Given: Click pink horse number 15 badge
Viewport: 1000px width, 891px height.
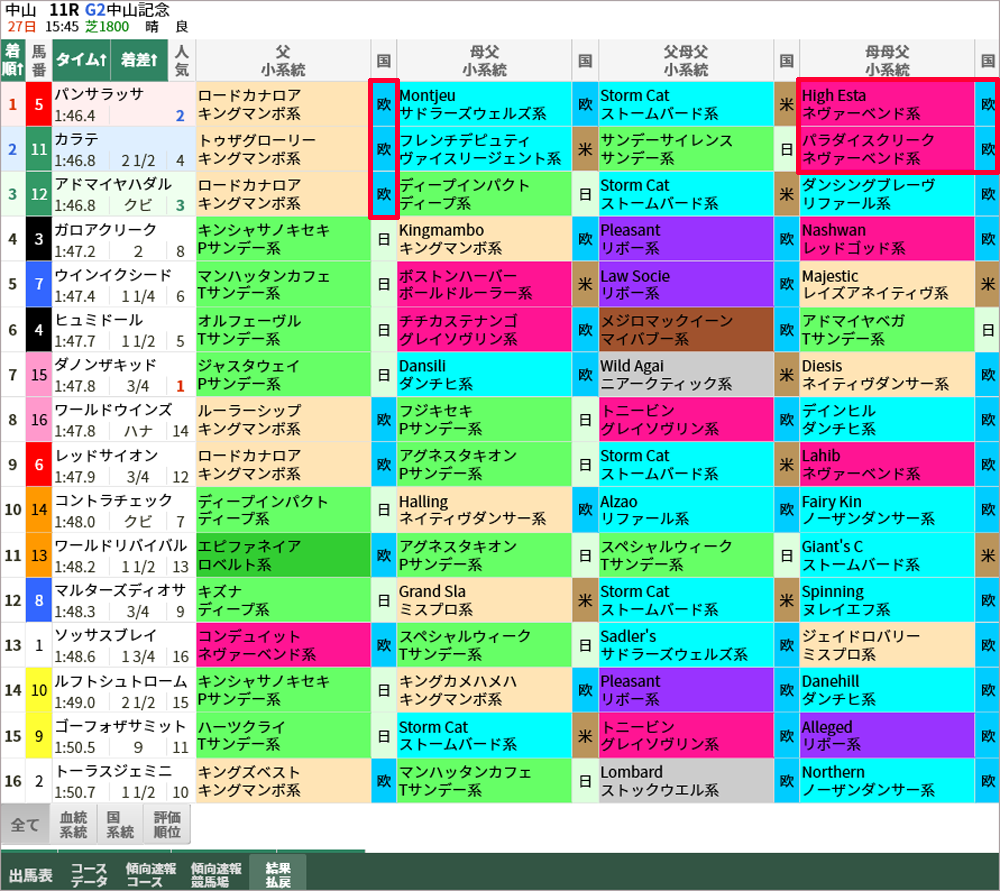Looking at the screenshot, I should [x=39, y=374].
